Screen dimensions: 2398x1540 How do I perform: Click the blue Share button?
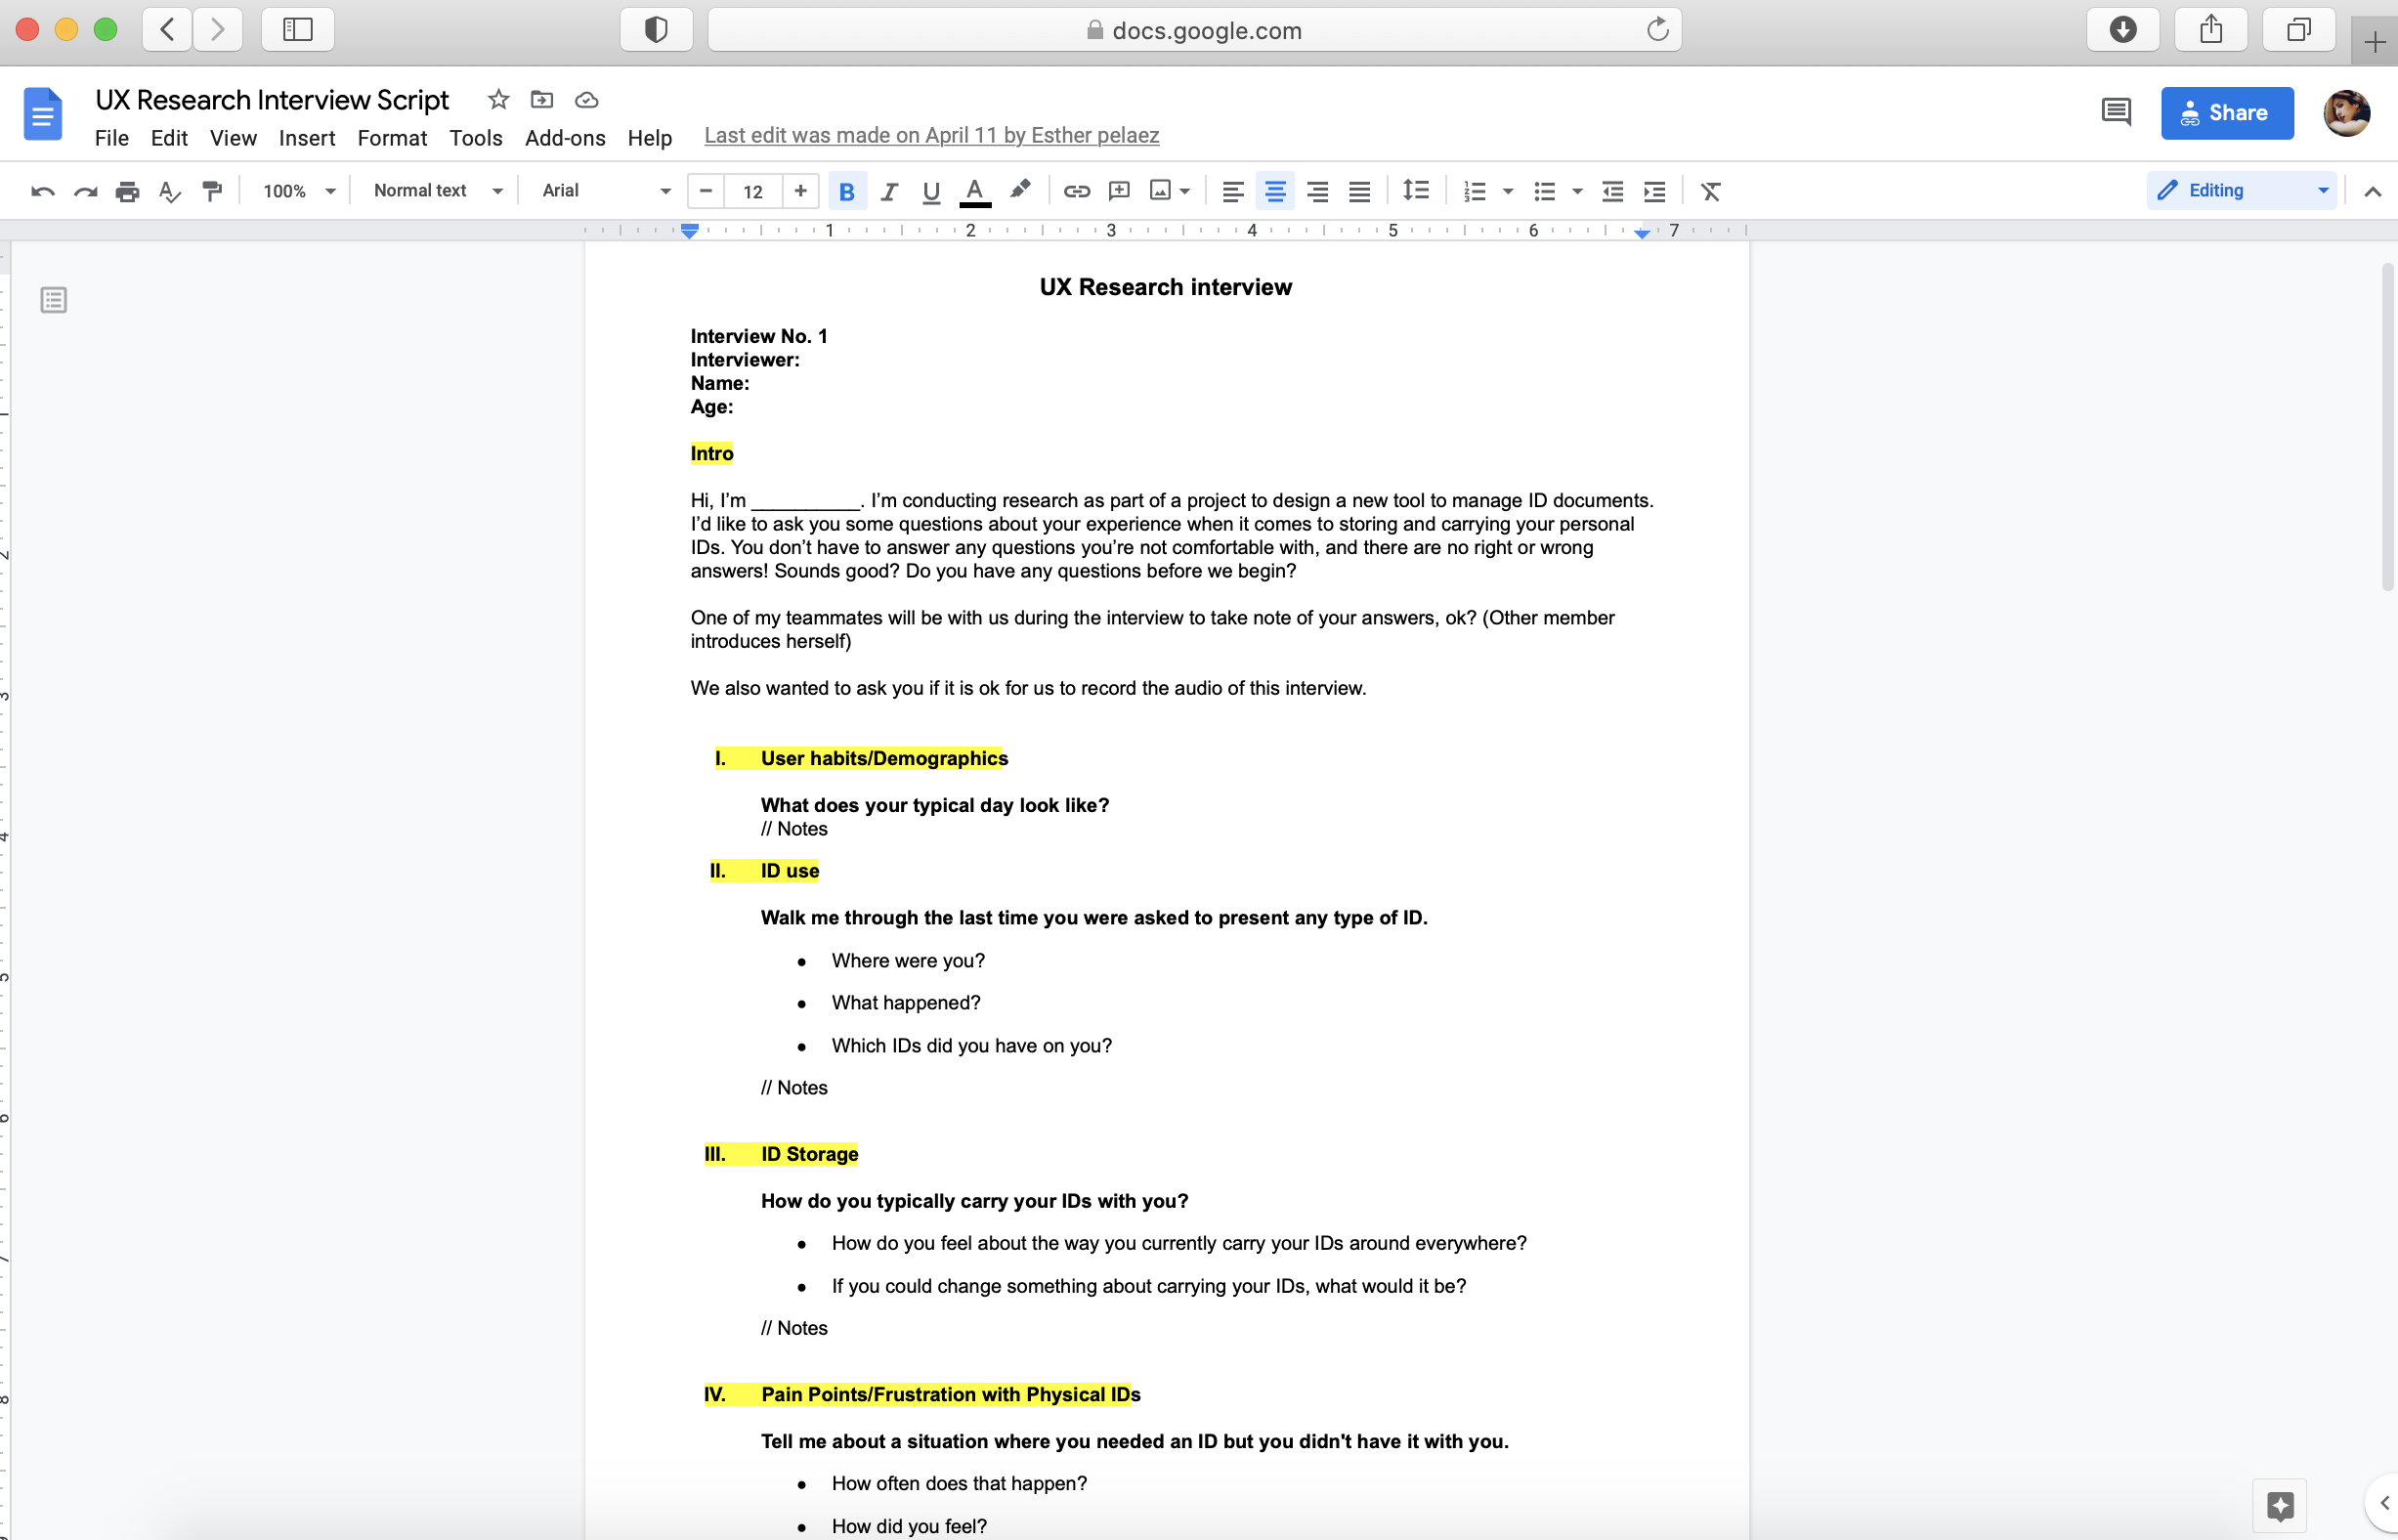[x=2226, y=113]
